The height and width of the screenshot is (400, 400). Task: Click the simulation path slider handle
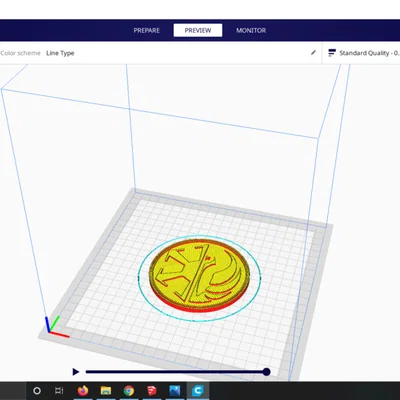tap(266, 372)
